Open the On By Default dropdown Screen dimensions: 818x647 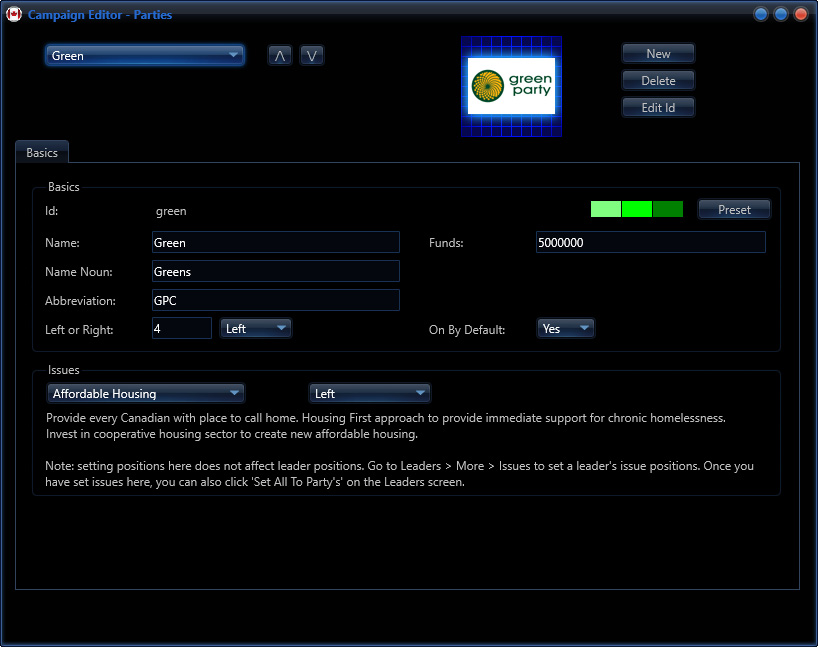(566, 328)
